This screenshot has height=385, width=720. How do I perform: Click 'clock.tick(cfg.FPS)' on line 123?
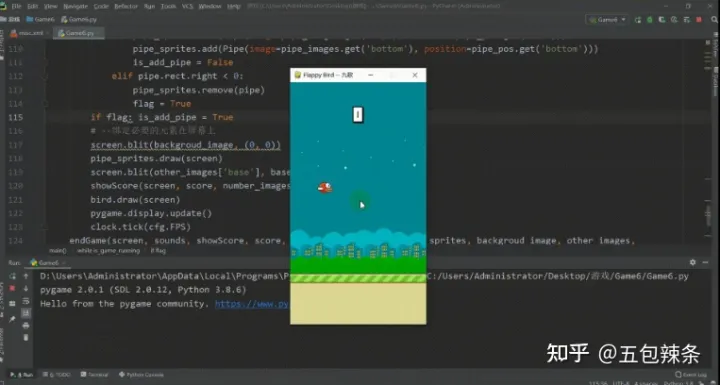point(141,227)
